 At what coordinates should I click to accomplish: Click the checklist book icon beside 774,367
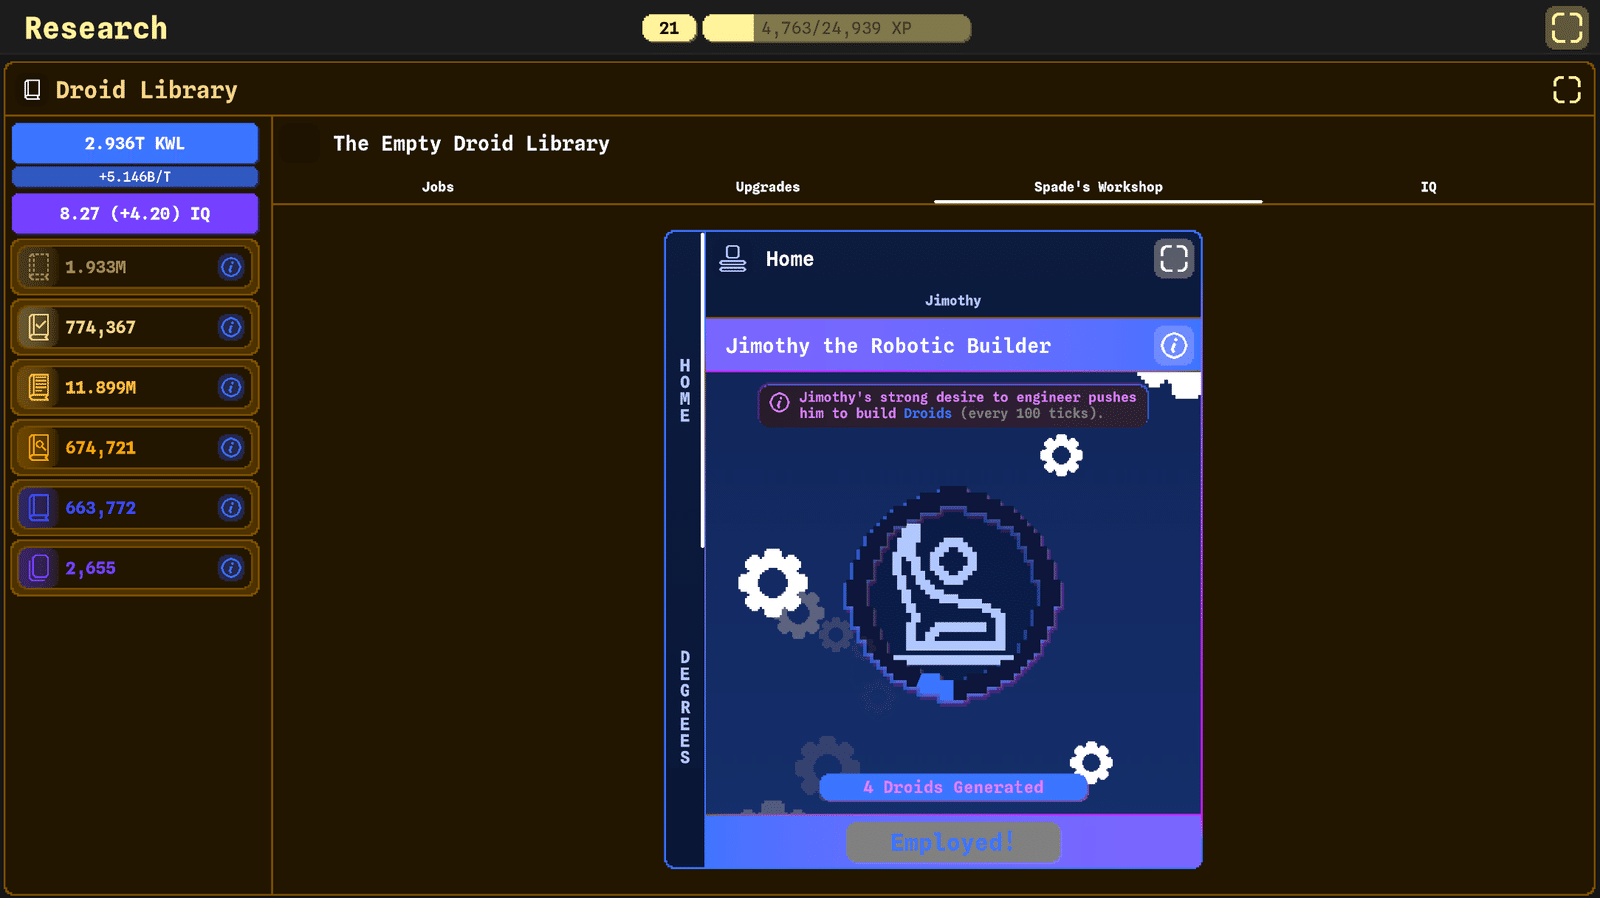click(x=39, y=327)
